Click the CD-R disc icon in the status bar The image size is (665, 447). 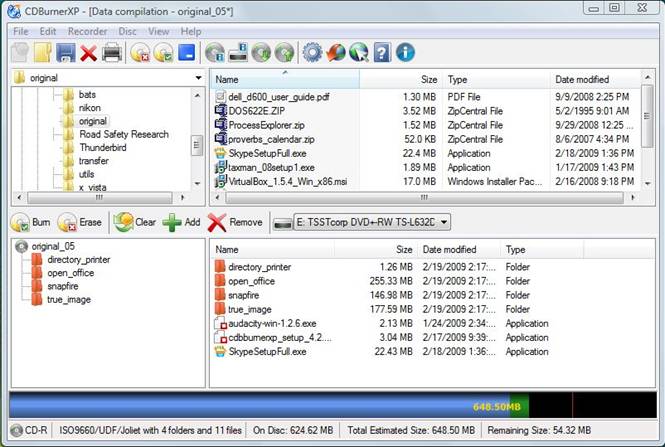tap(16, 430)
